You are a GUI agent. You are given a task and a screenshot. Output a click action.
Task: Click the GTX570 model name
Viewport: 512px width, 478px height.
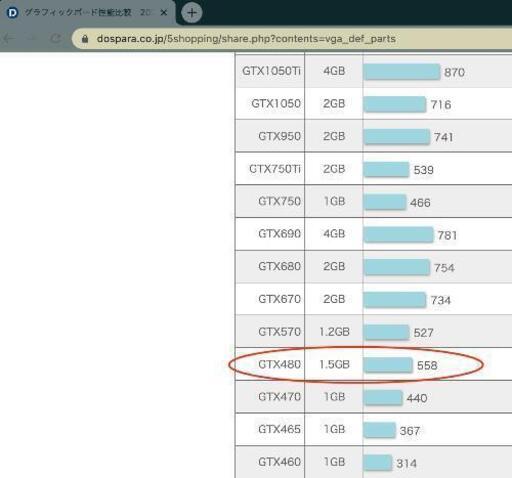point(279,331)
